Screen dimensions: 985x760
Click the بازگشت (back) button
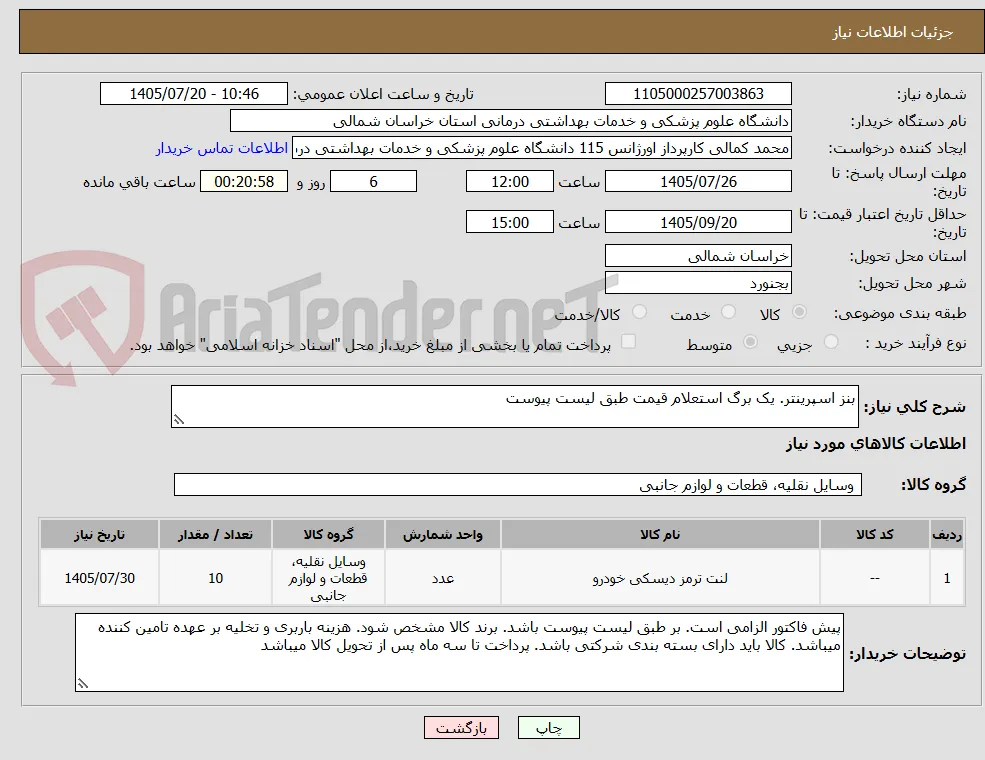(x=461, y=727)
